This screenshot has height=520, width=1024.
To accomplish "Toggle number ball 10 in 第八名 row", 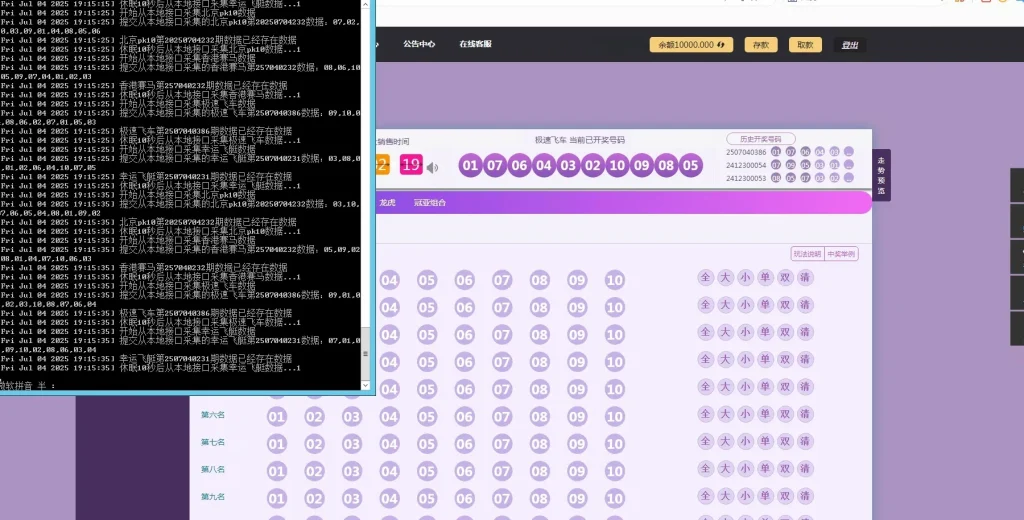I will tap(614, 470).
